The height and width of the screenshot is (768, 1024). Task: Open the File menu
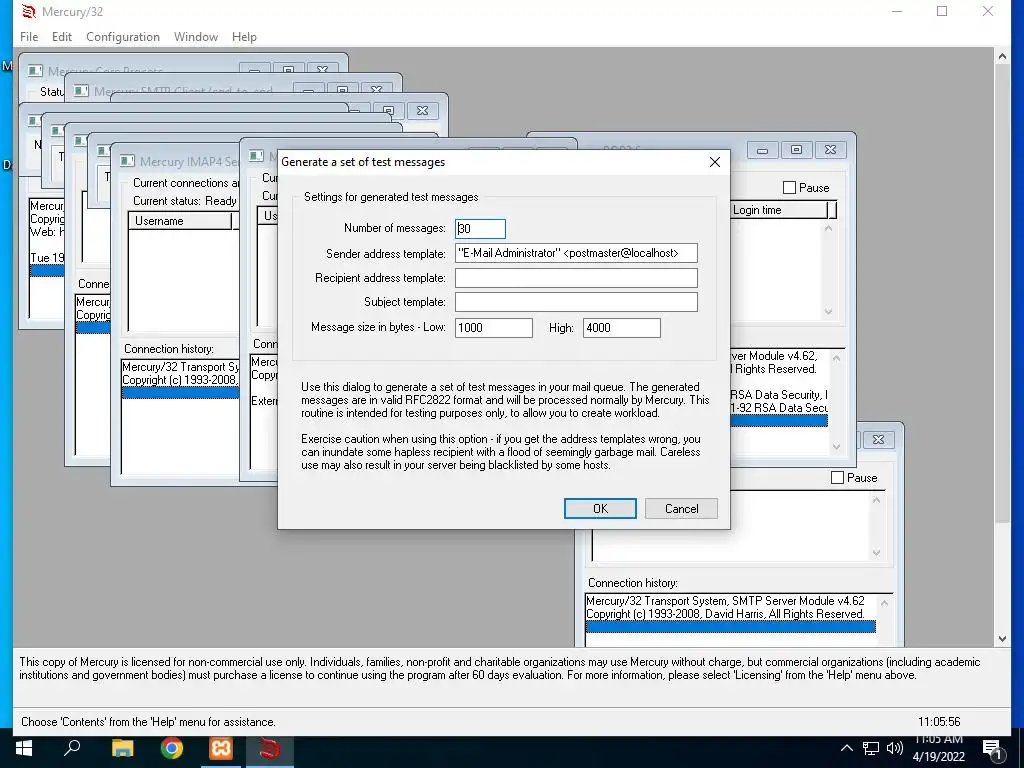coord(29,37)
